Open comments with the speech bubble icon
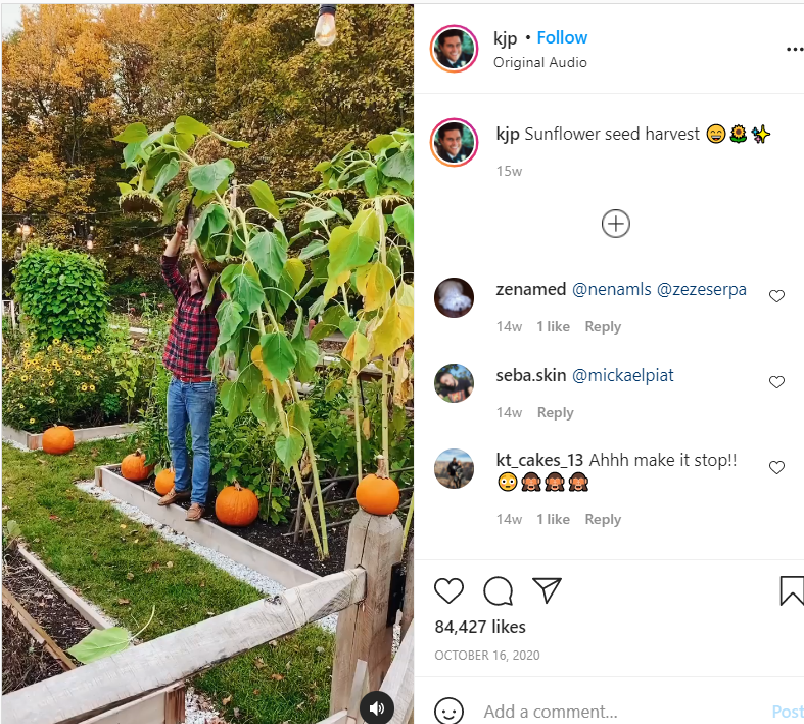Viewport: 804px width, 724px height. click(x=498, y=591)
